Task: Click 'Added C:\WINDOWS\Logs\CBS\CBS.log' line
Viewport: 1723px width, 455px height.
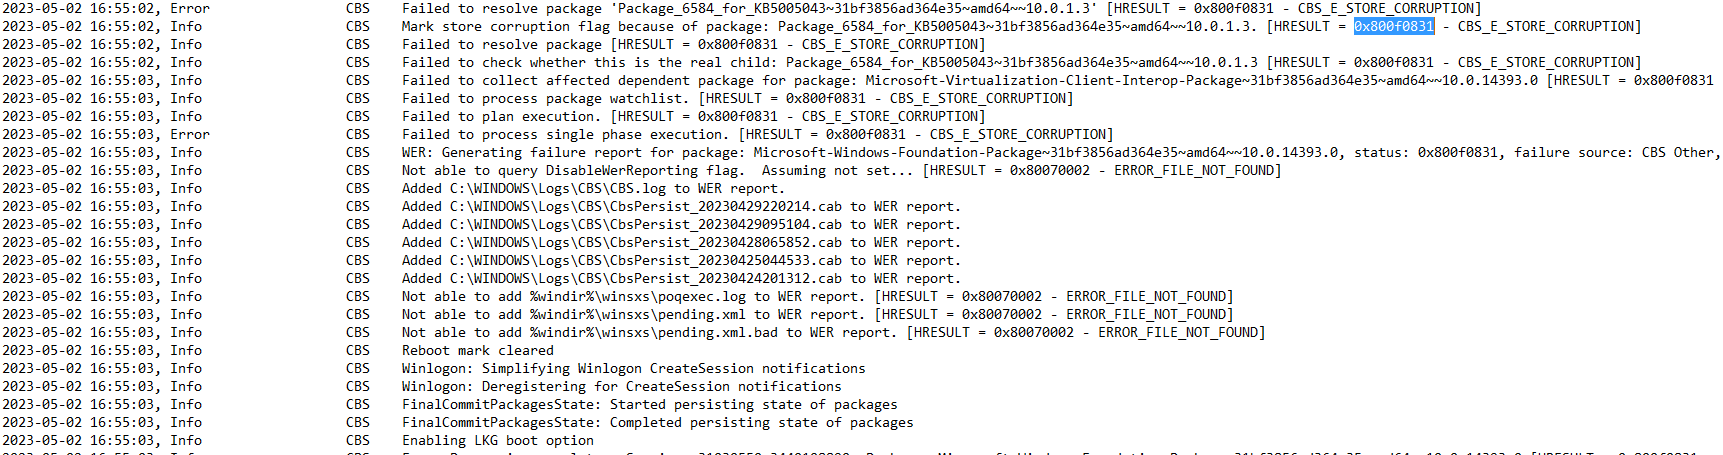Action: 593,188
